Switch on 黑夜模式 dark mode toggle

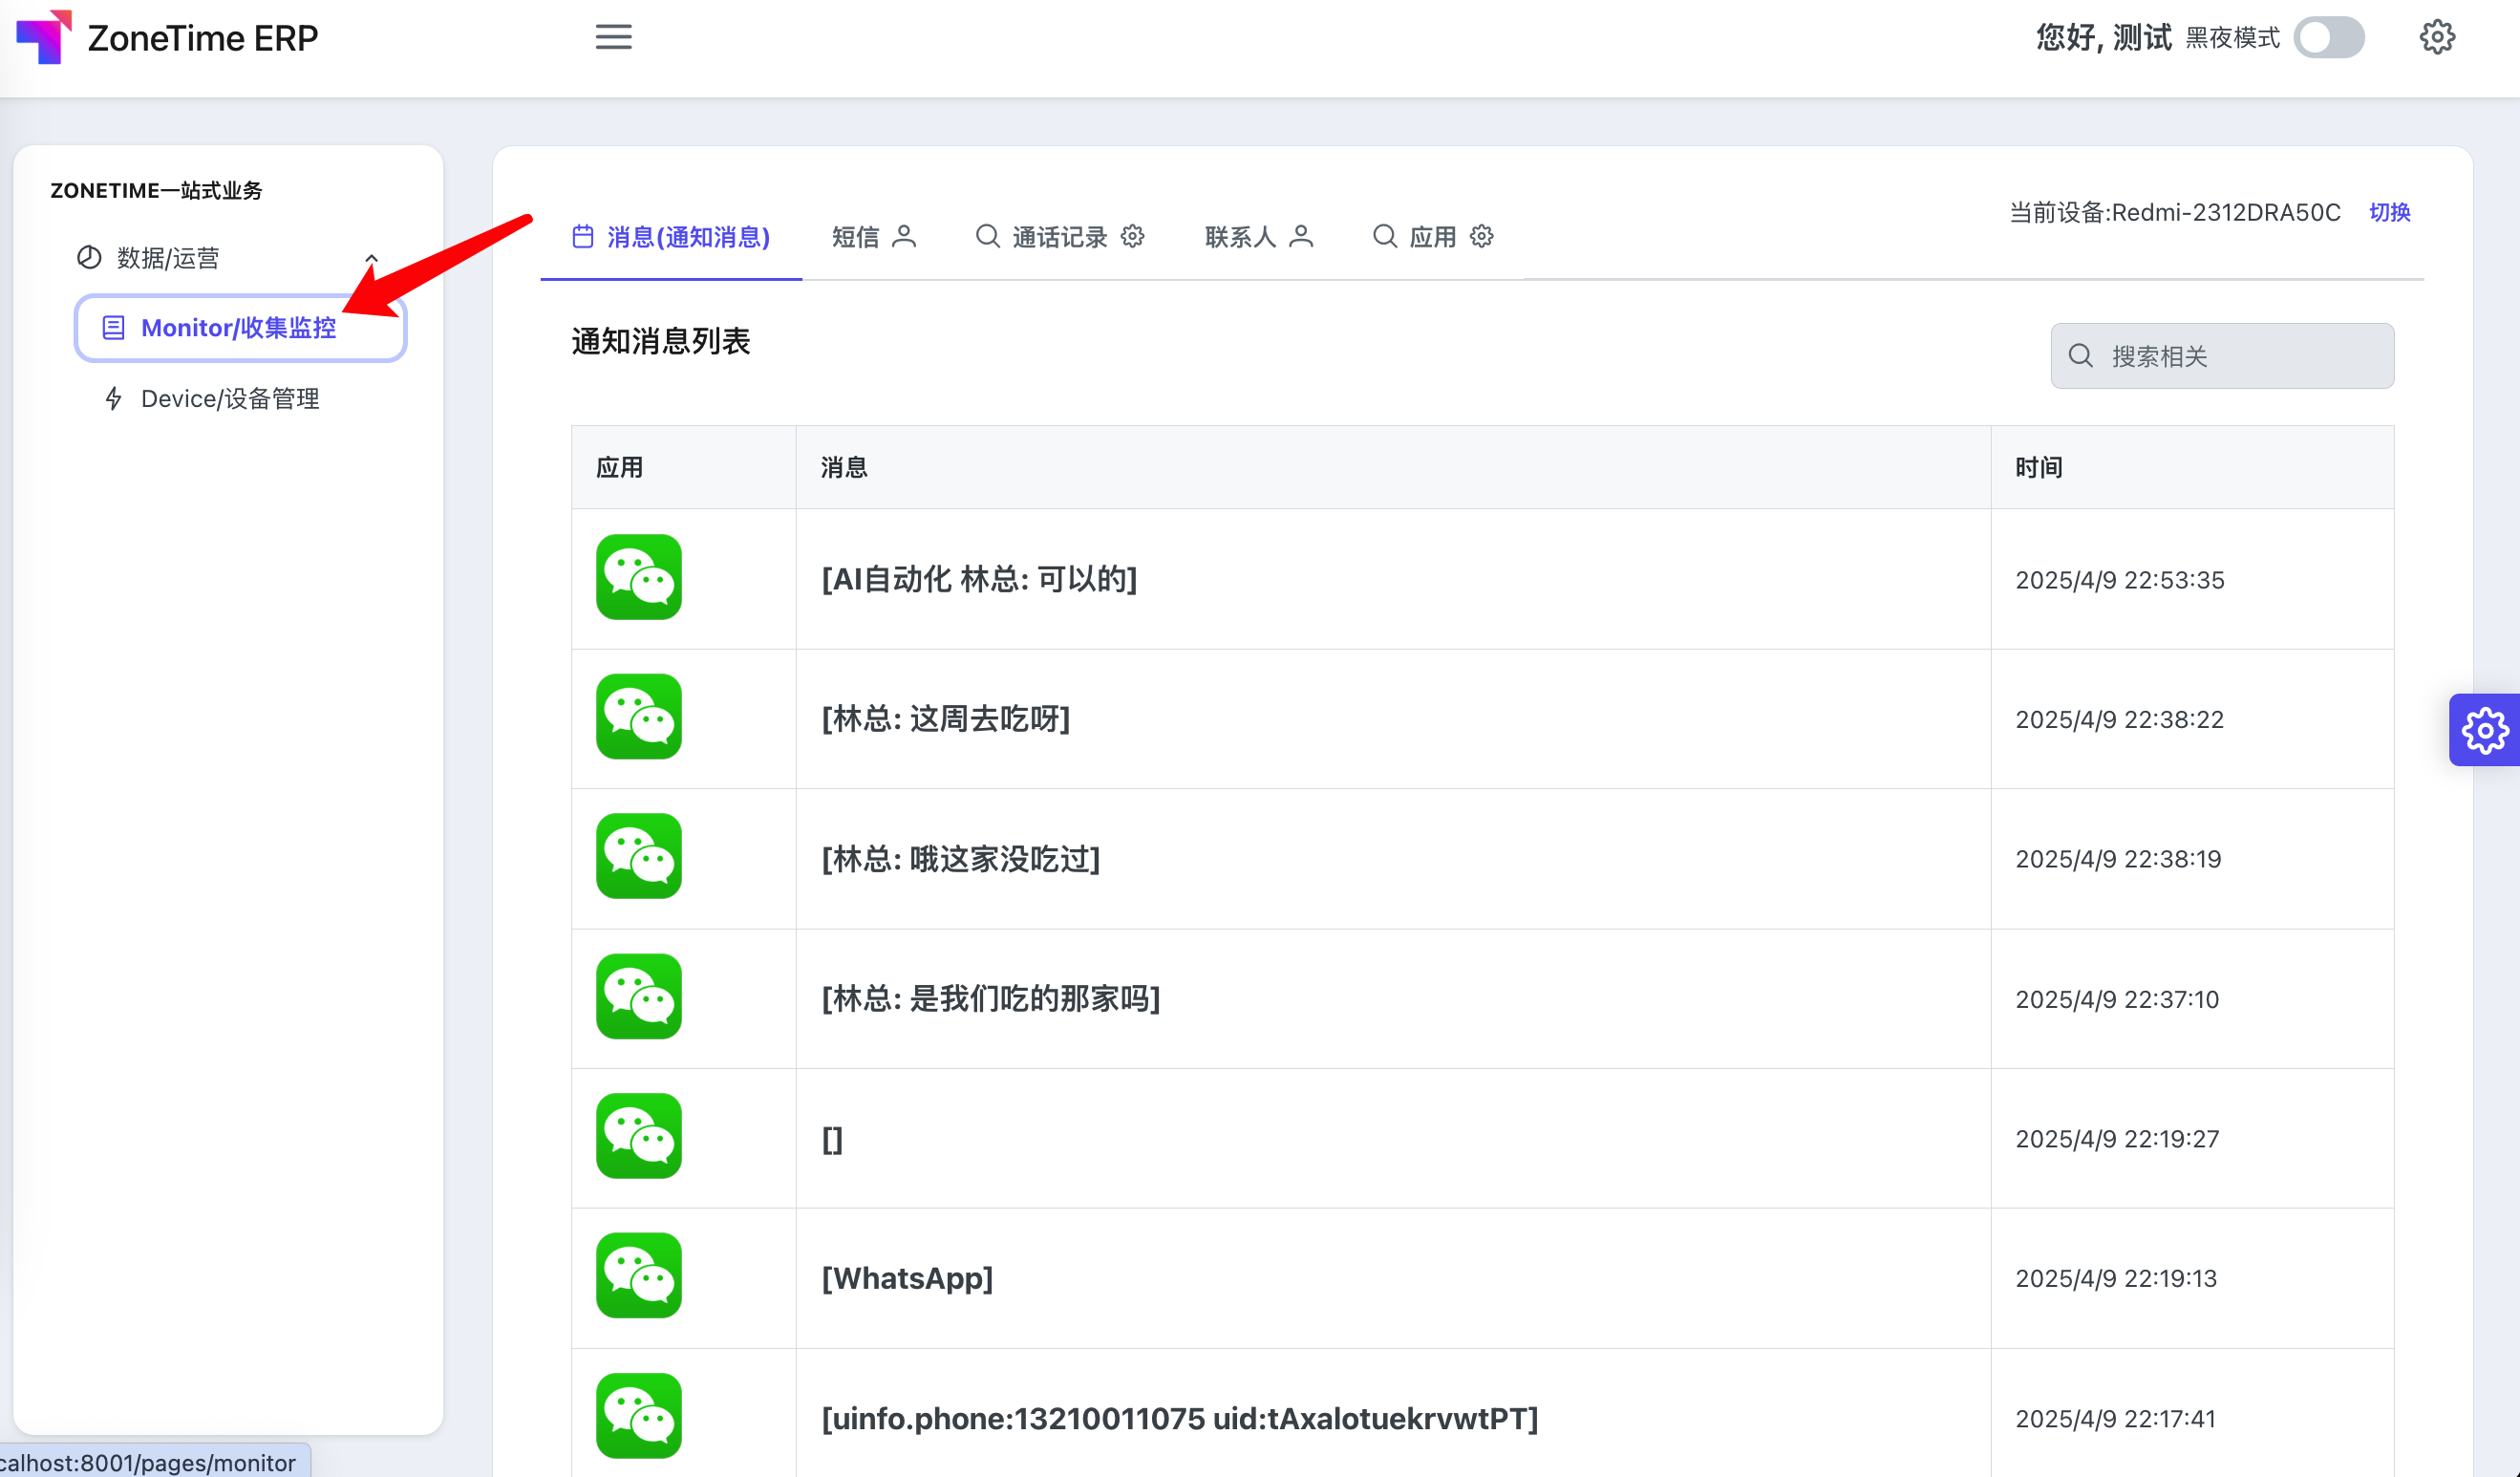pos(2329,38)
